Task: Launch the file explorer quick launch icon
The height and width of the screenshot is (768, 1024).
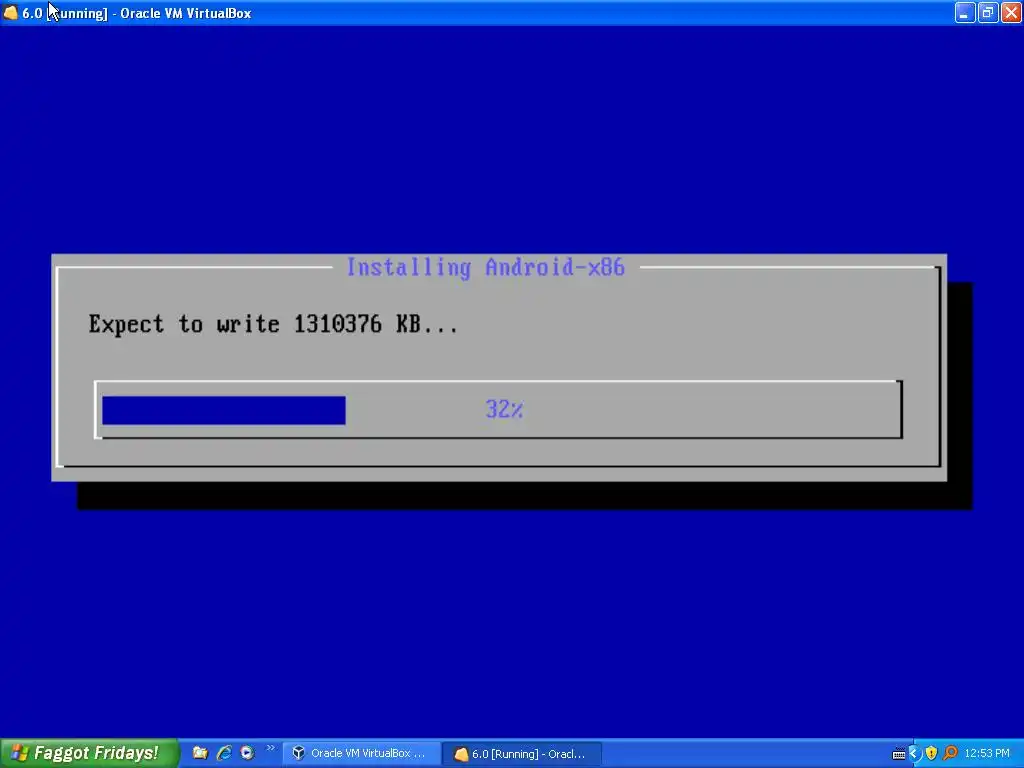Action: click(200, 753)
